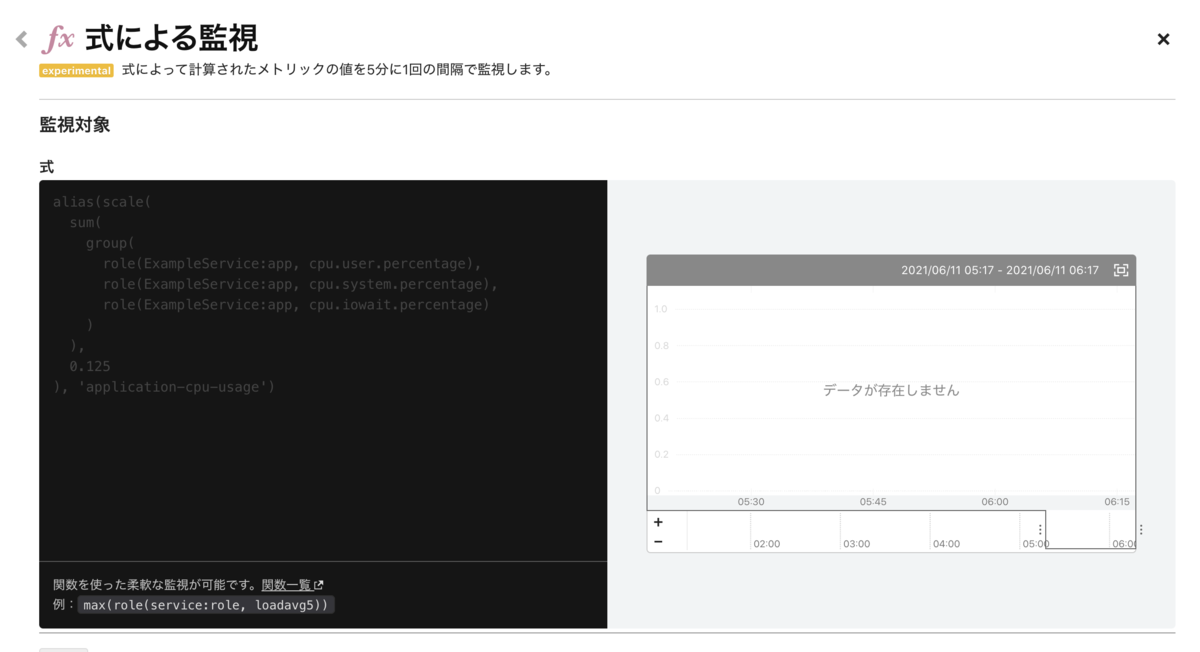Image resolution: width=1200 pixels, height=652 pixels.
Task: Click the 03:00 mark on the timeline
Action: click(857, 544)
